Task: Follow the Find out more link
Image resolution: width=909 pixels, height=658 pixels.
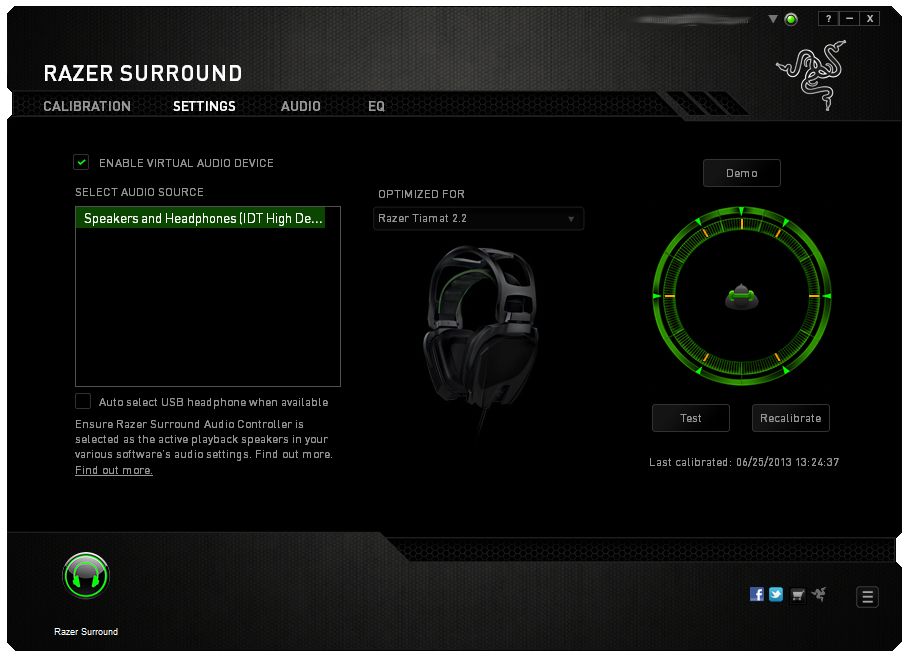Action: point(113,469)
